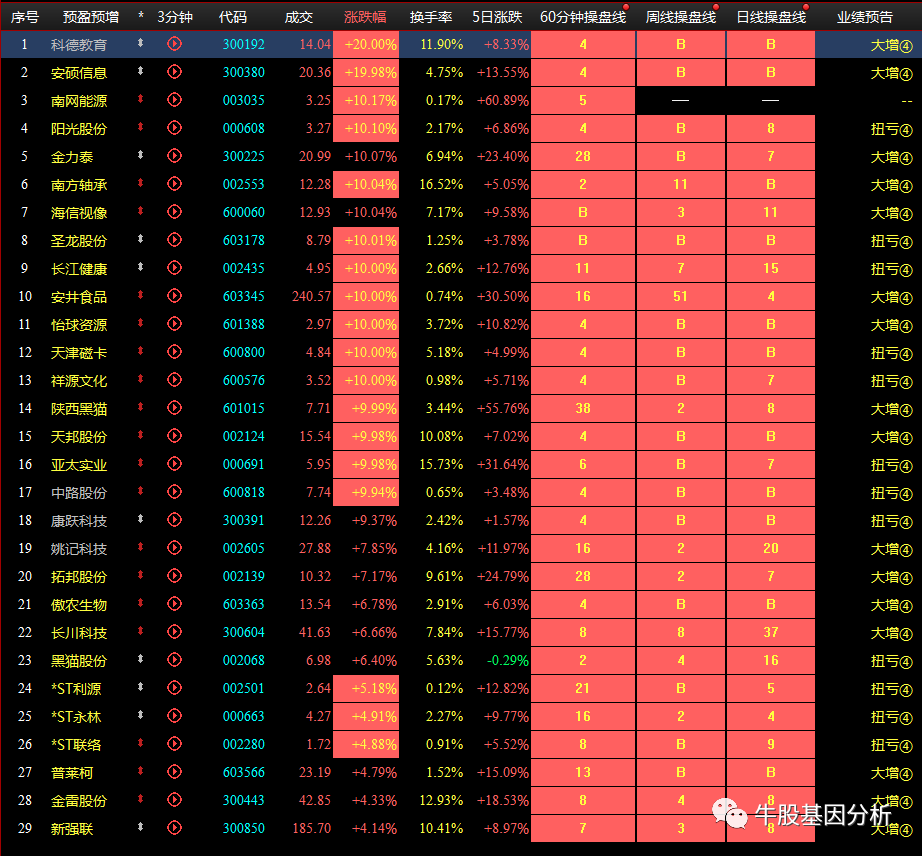The height and width of the screenshot is (856, 922).
Task: Open the play icon for 怡球资源
Action: click(x=174, y=324)
